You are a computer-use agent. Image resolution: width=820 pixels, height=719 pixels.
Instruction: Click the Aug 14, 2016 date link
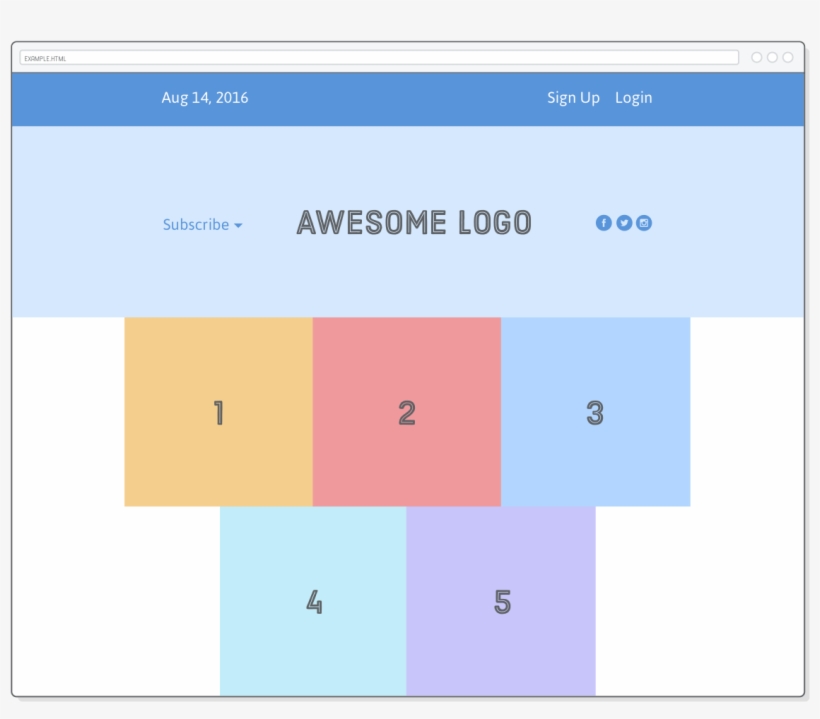tap(204, 98)
